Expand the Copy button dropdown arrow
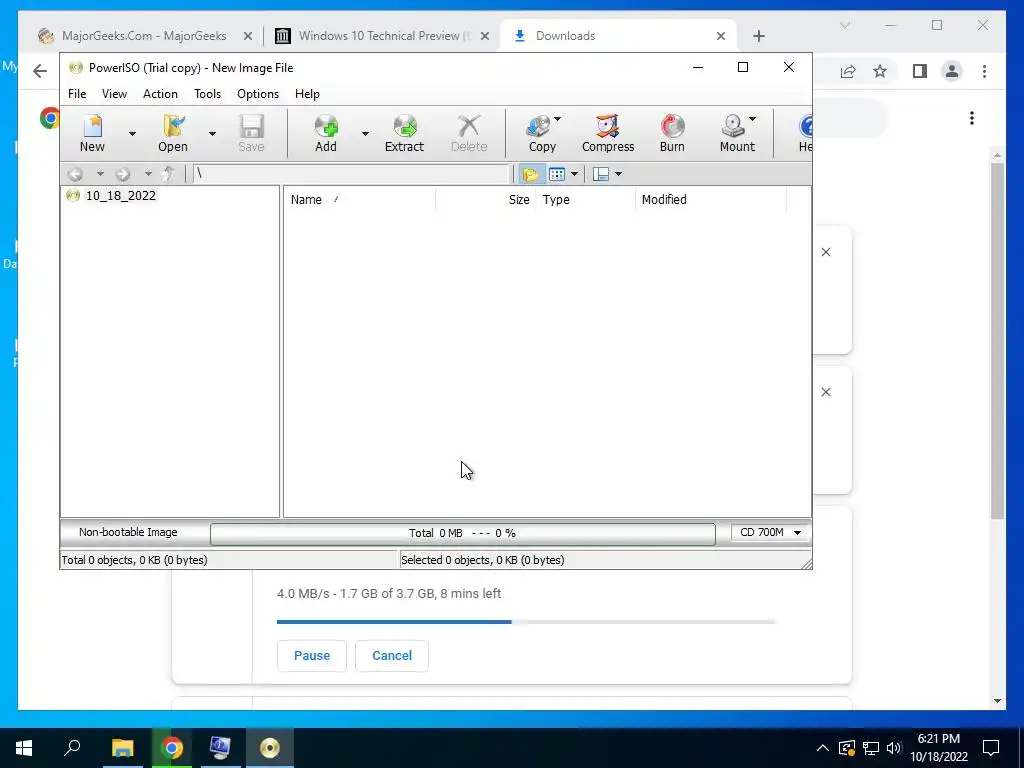The height and width of the screenshot is (768, 1024). coord(557,119)
